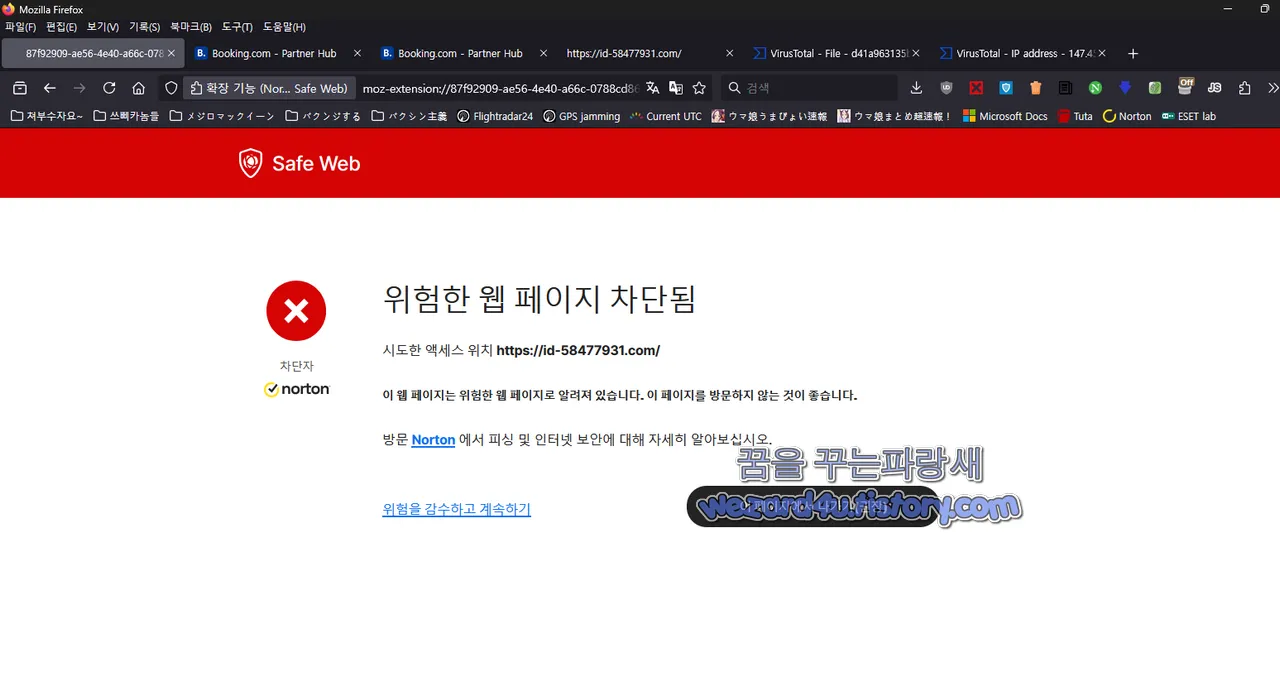
Task: Open the sidebar icon on the toolbar
Action: coord(19,88)
